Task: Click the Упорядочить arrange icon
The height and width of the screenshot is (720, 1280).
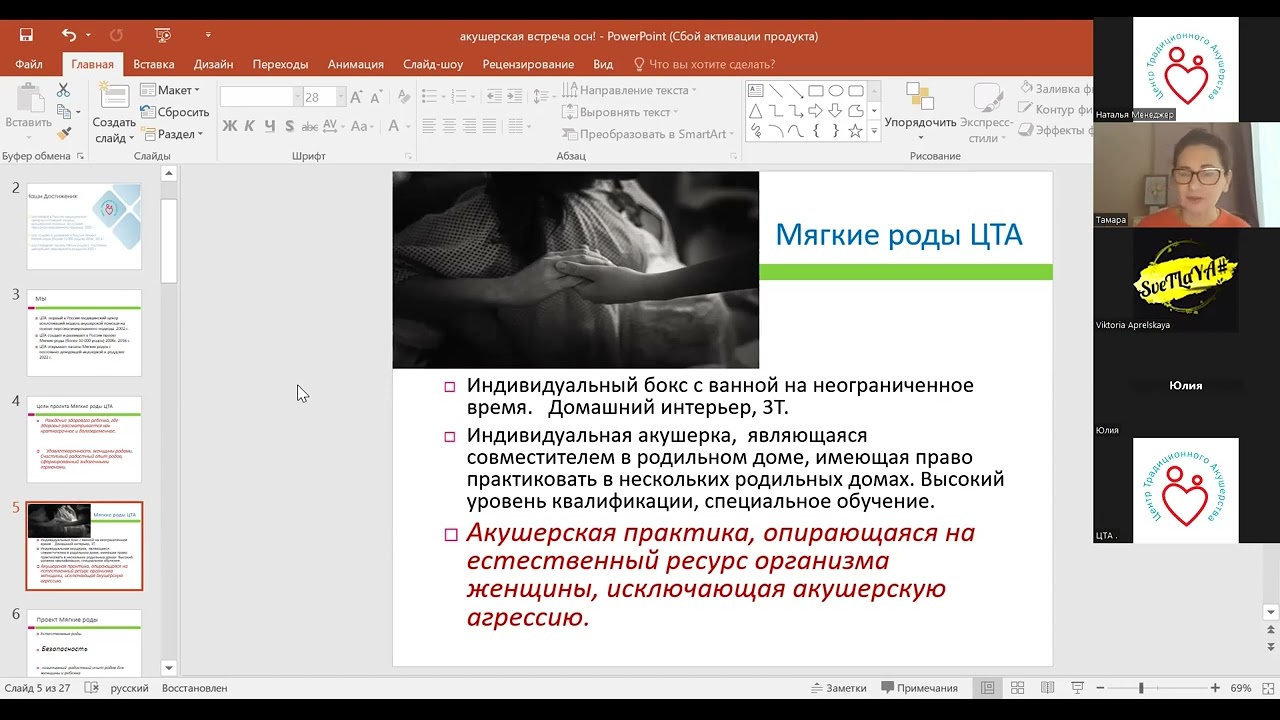Action: 920,97
